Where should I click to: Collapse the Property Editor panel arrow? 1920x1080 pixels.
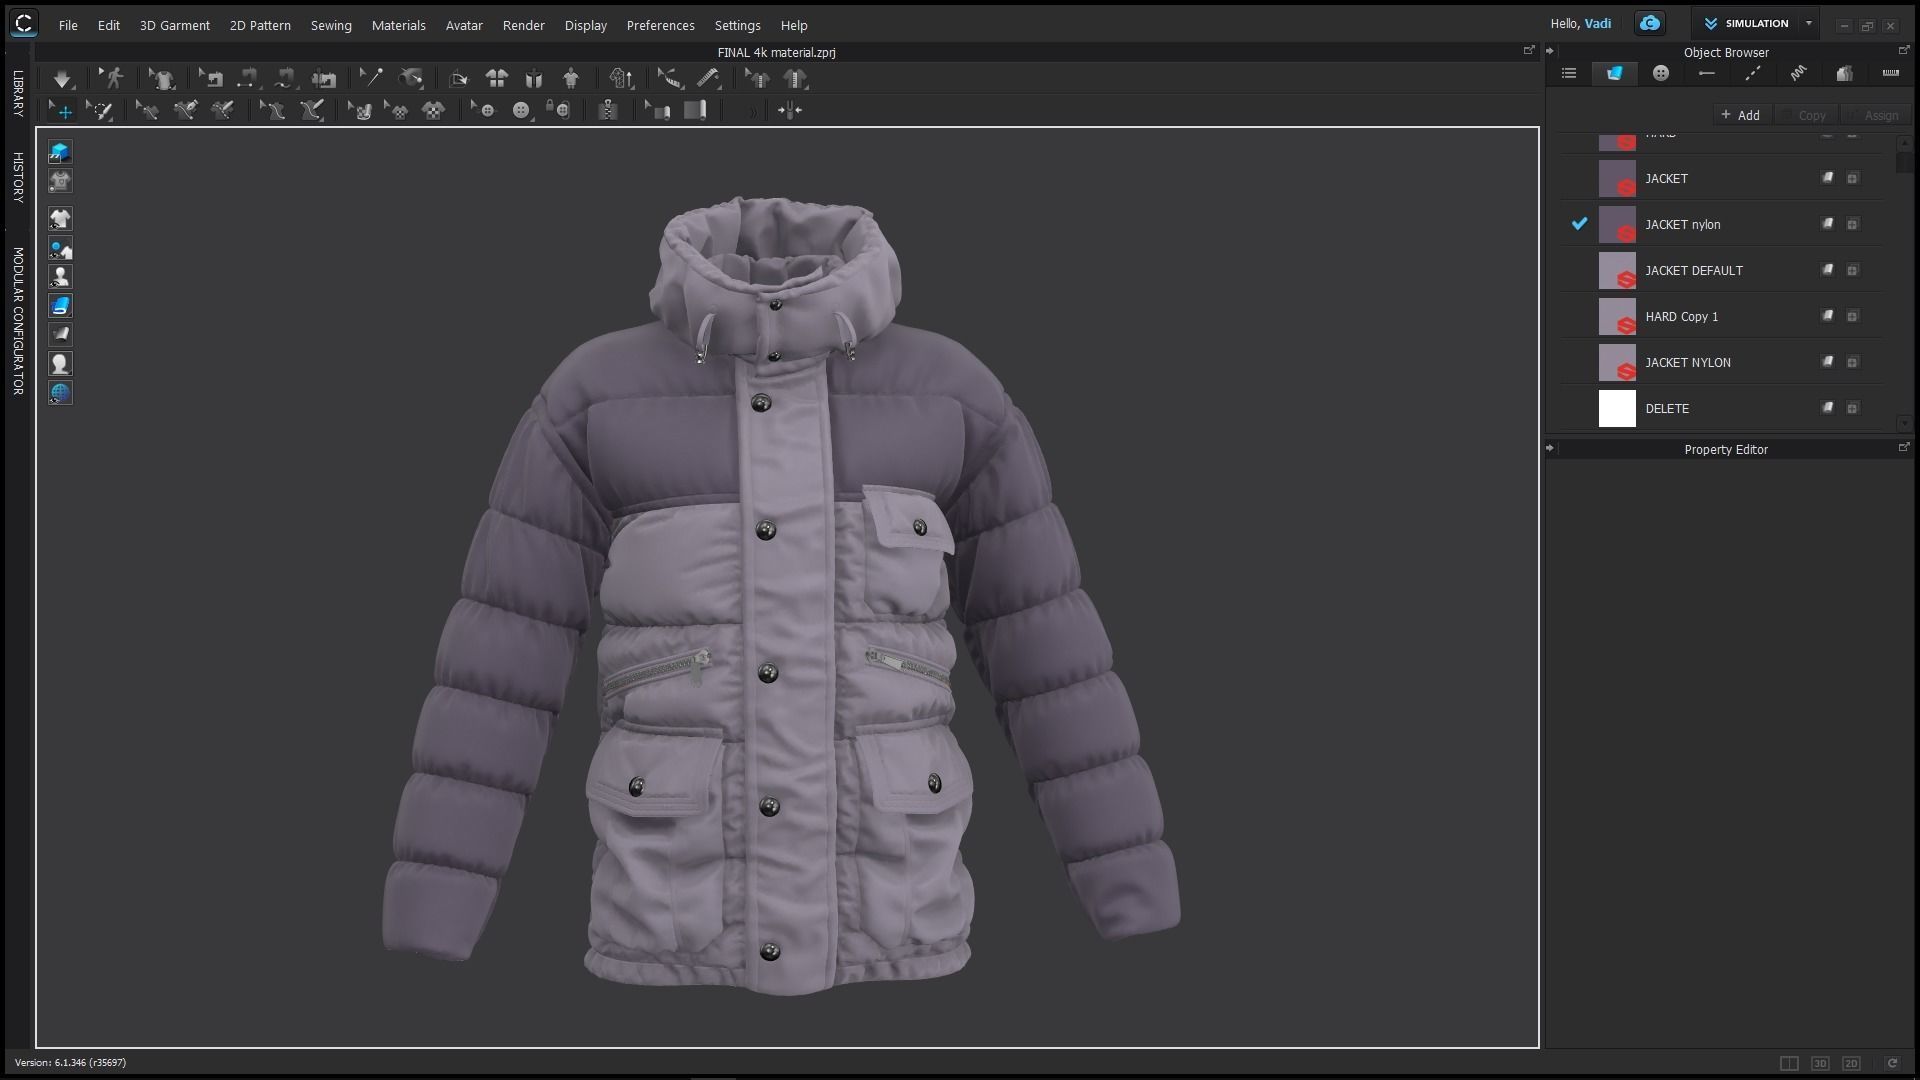point(1550,448)
